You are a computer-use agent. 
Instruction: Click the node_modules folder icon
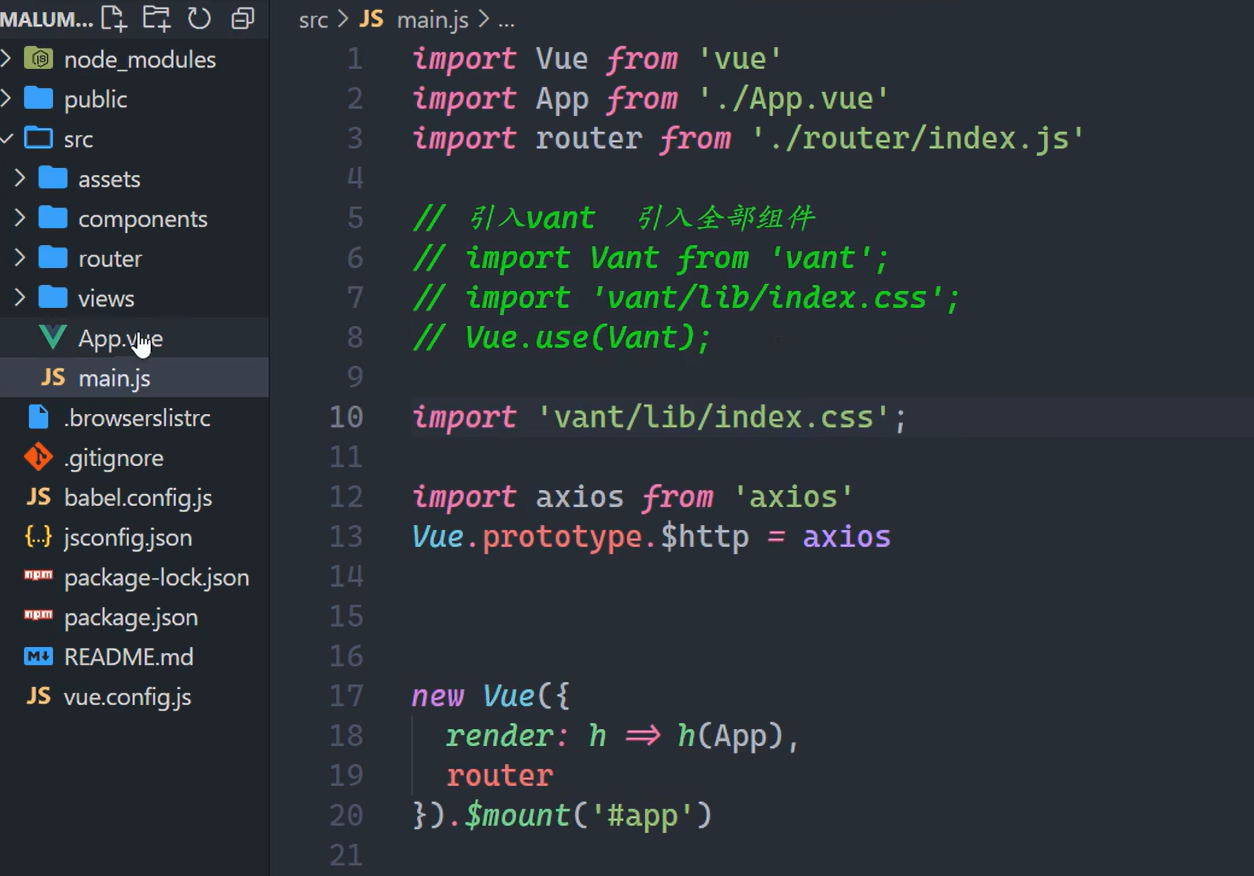pyautogui.click(x=38, y=58)
